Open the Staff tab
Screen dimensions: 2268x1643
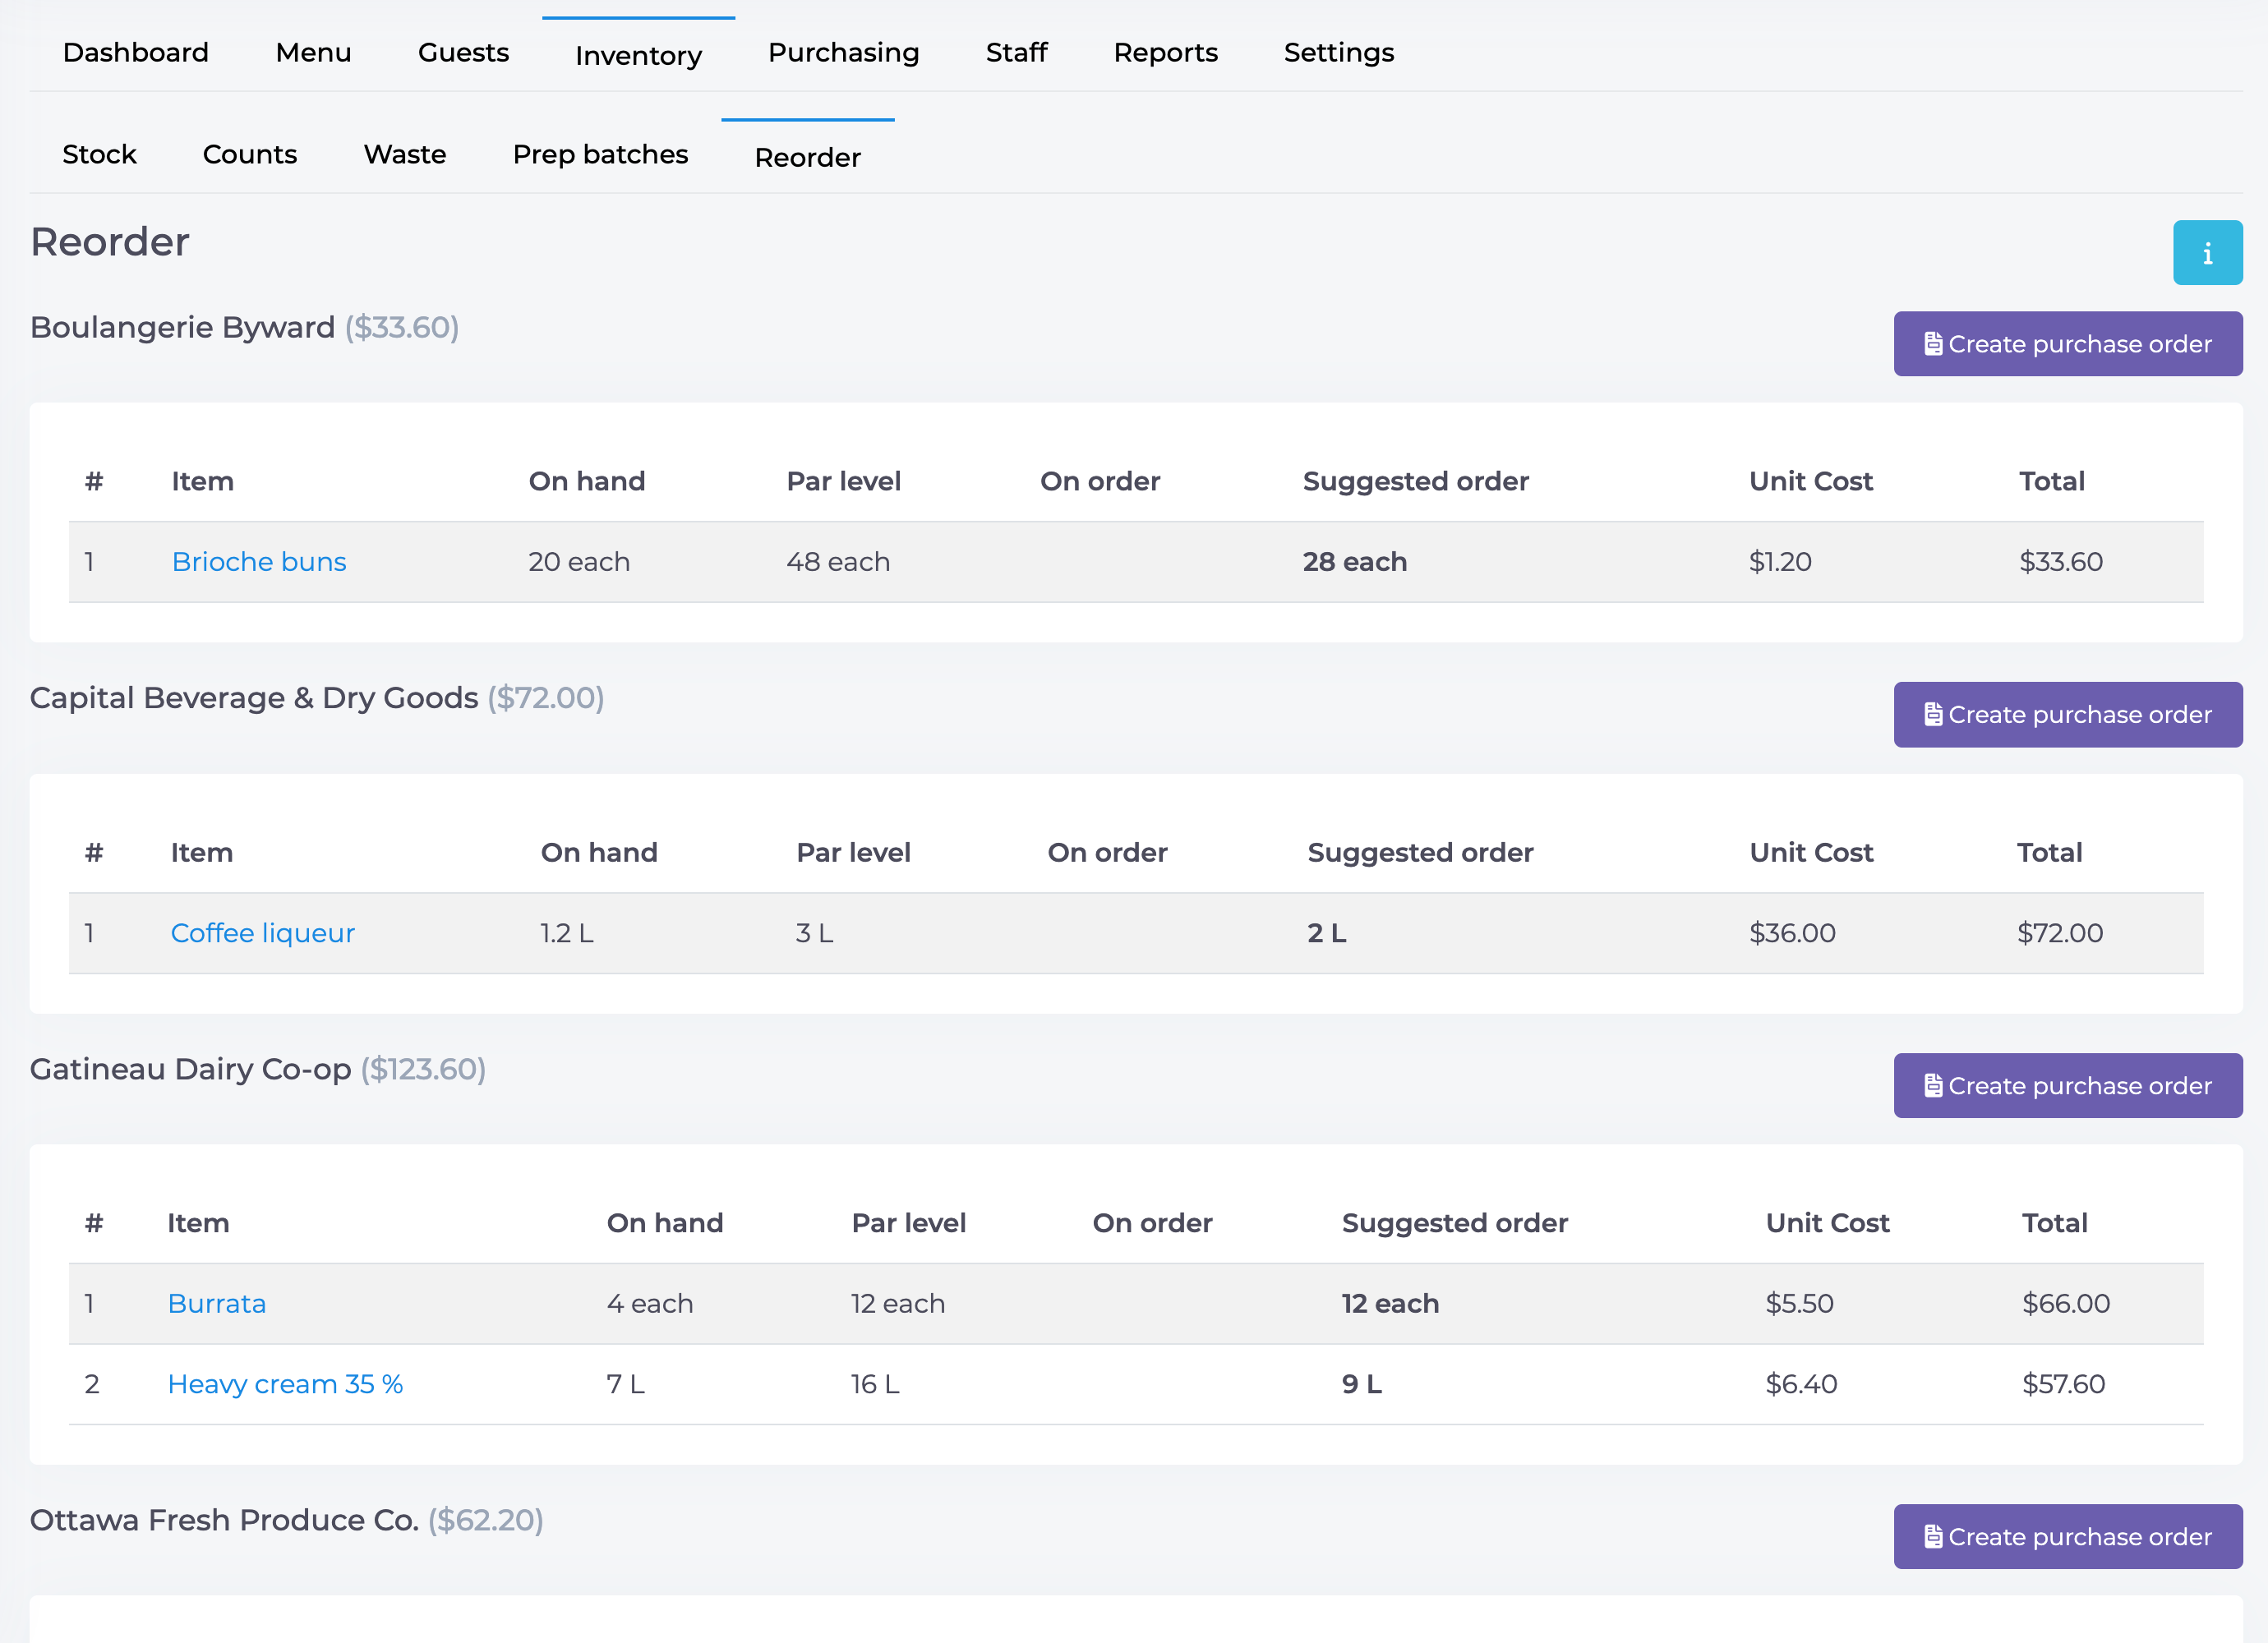[1016, 53]
